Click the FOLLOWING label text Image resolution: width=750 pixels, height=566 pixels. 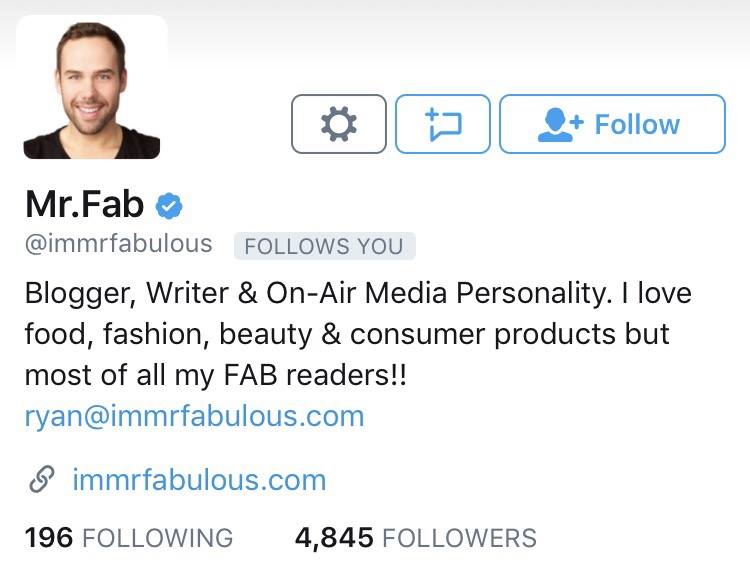[x=157, y=538]
